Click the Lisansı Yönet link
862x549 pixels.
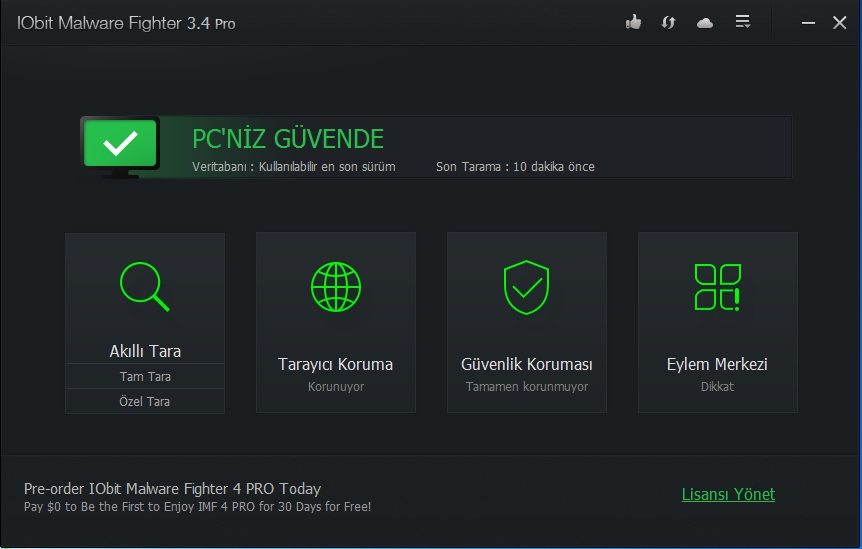pos(728,494)
